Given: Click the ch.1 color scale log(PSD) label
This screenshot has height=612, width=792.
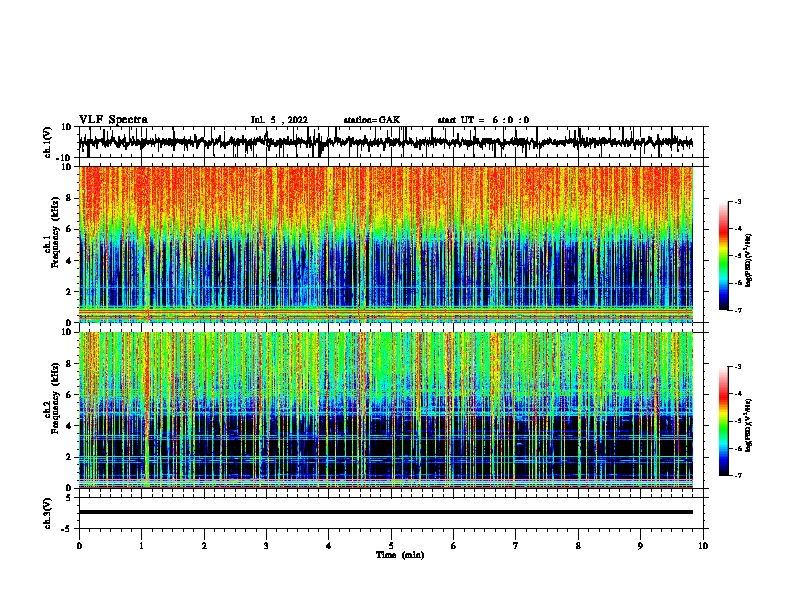Looking at the screenshot, I should pos(749,260).
